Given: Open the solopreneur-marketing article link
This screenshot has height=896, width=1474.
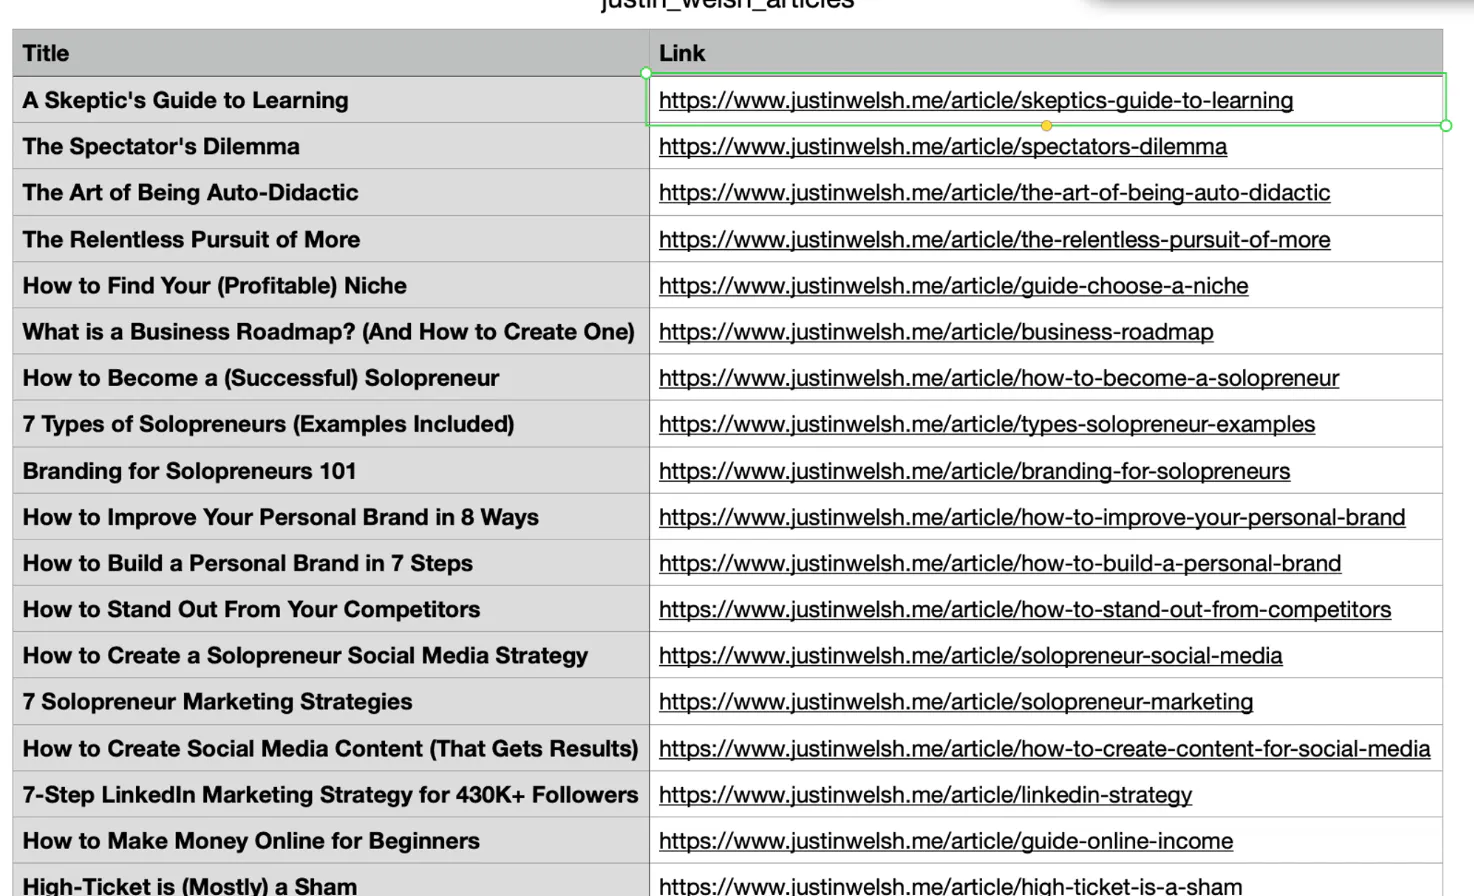Looking at the screenshot, I should point(956,702).
